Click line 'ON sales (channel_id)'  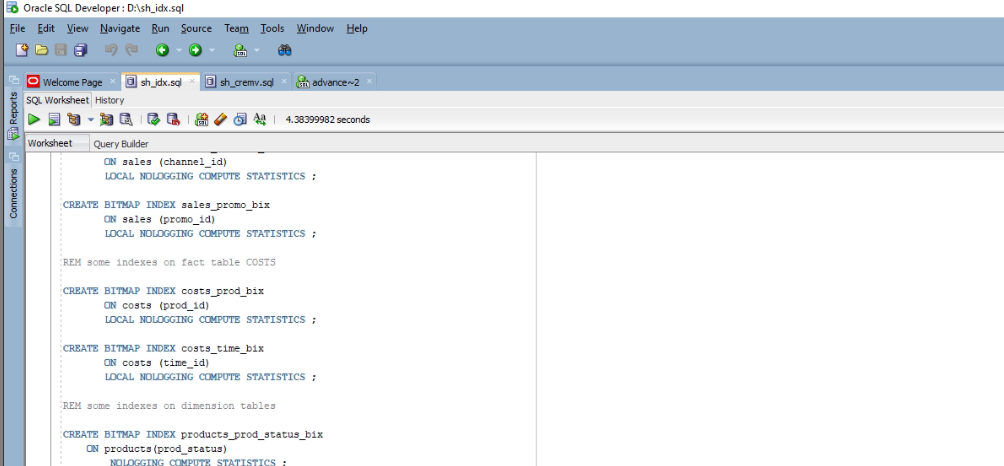tap(165, 162)
